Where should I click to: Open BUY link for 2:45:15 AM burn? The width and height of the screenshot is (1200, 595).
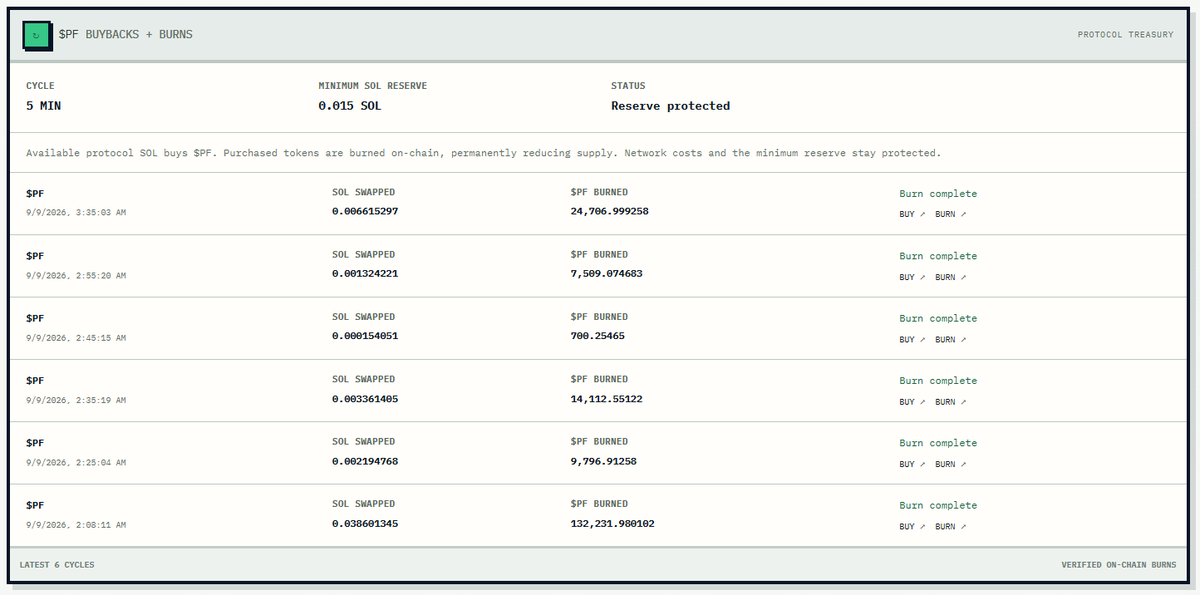point(912,339)
